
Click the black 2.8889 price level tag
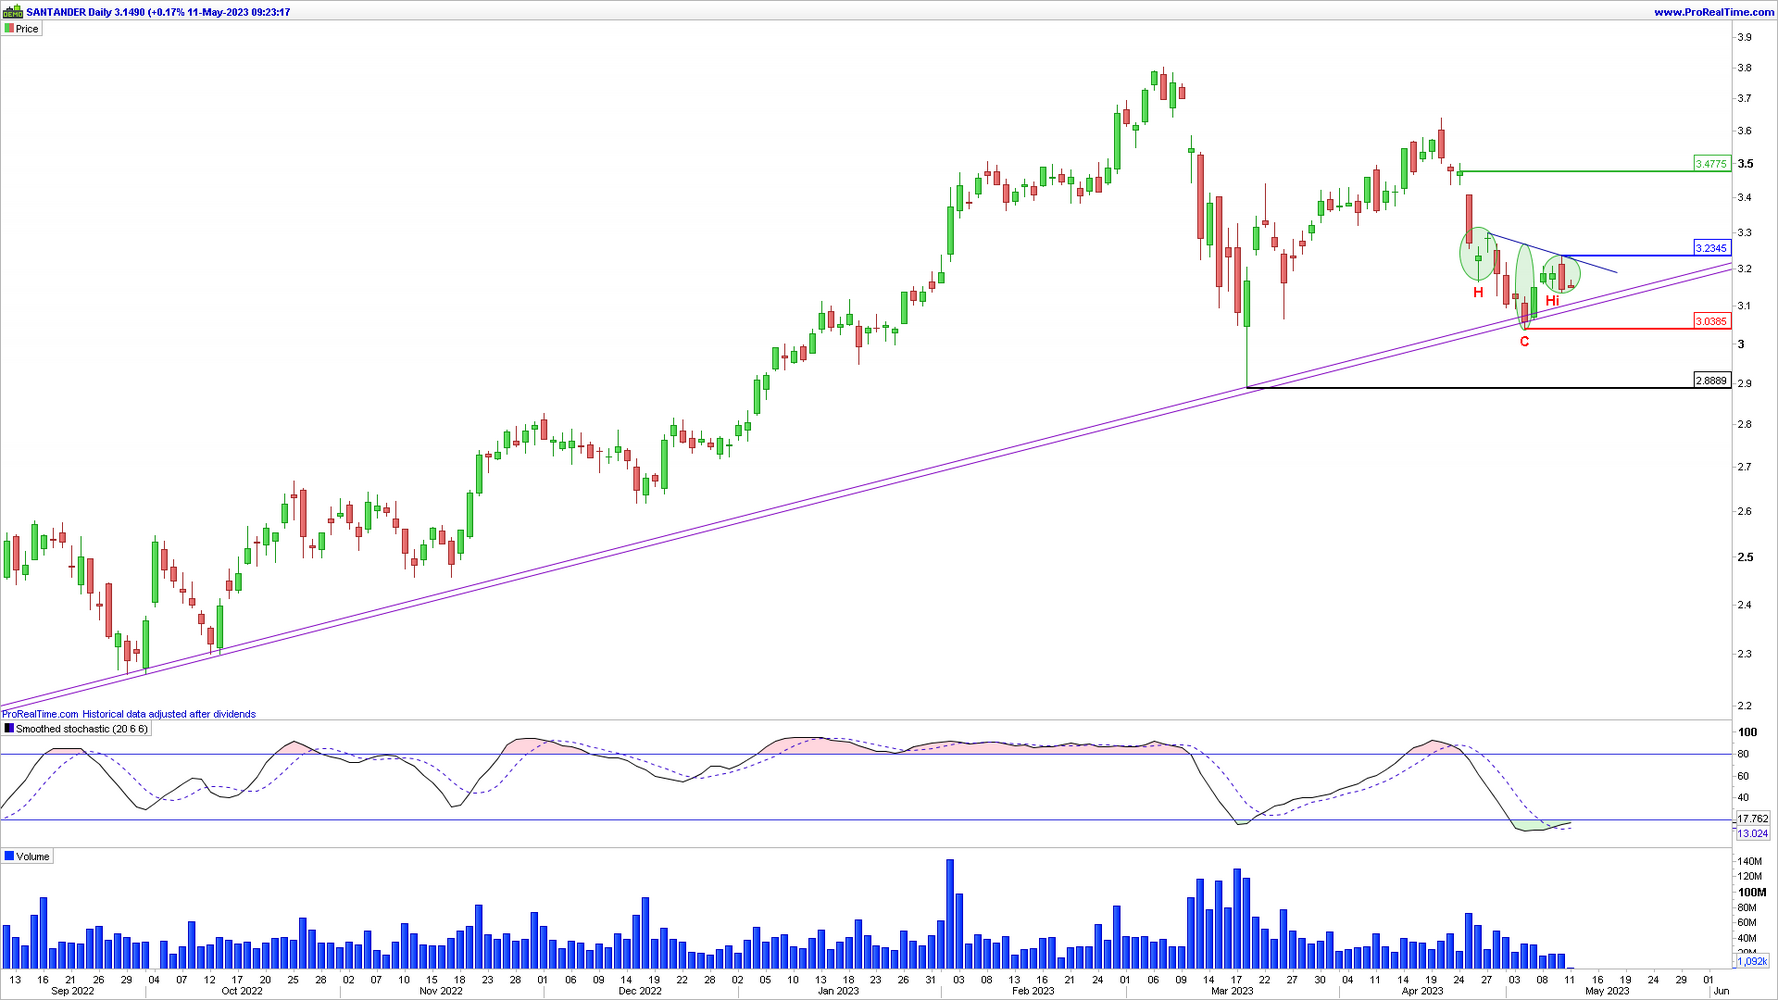[x=1711, y=381]
